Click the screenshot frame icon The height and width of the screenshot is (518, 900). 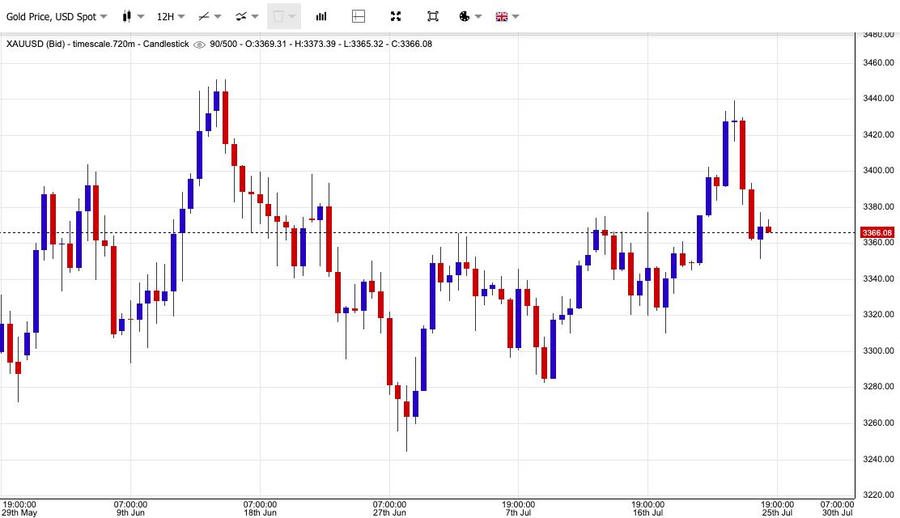(x=432, y=17)
